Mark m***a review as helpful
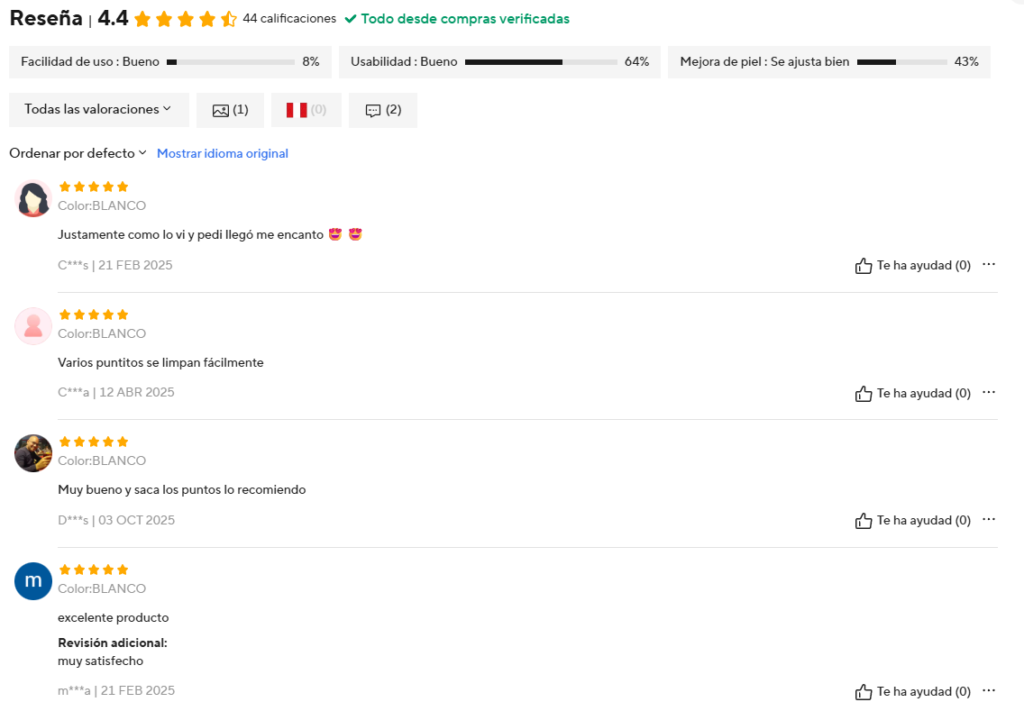Image resolution: width=1024 pixels, height=702 pixels. click(864, 692)
